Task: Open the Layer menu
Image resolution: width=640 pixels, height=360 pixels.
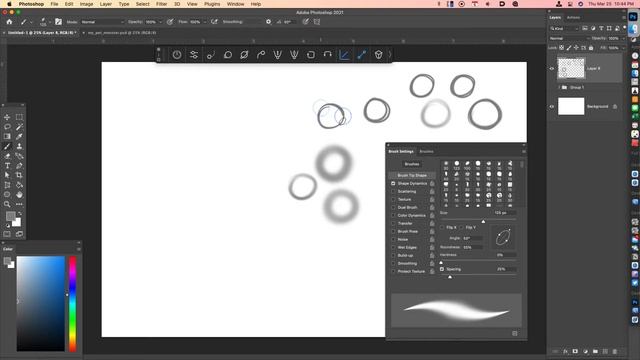Action: (x=105, y=4)
